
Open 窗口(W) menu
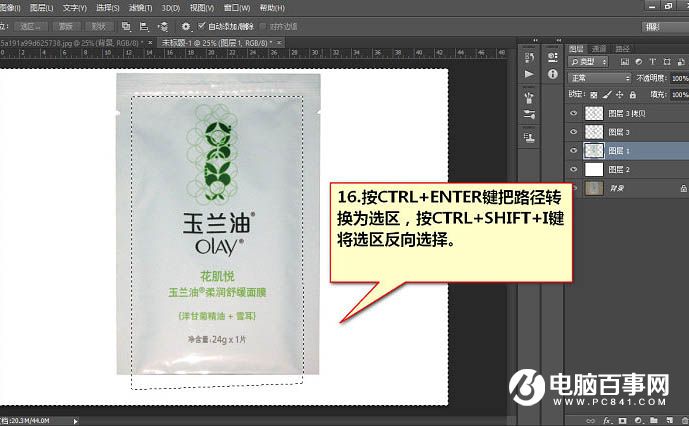click(237, 8)
